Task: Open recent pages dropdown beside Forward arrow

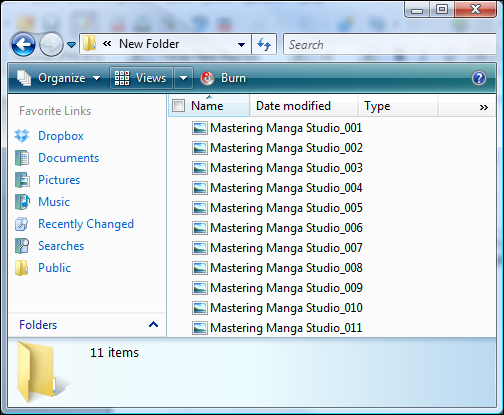Action: pos(71,44)
